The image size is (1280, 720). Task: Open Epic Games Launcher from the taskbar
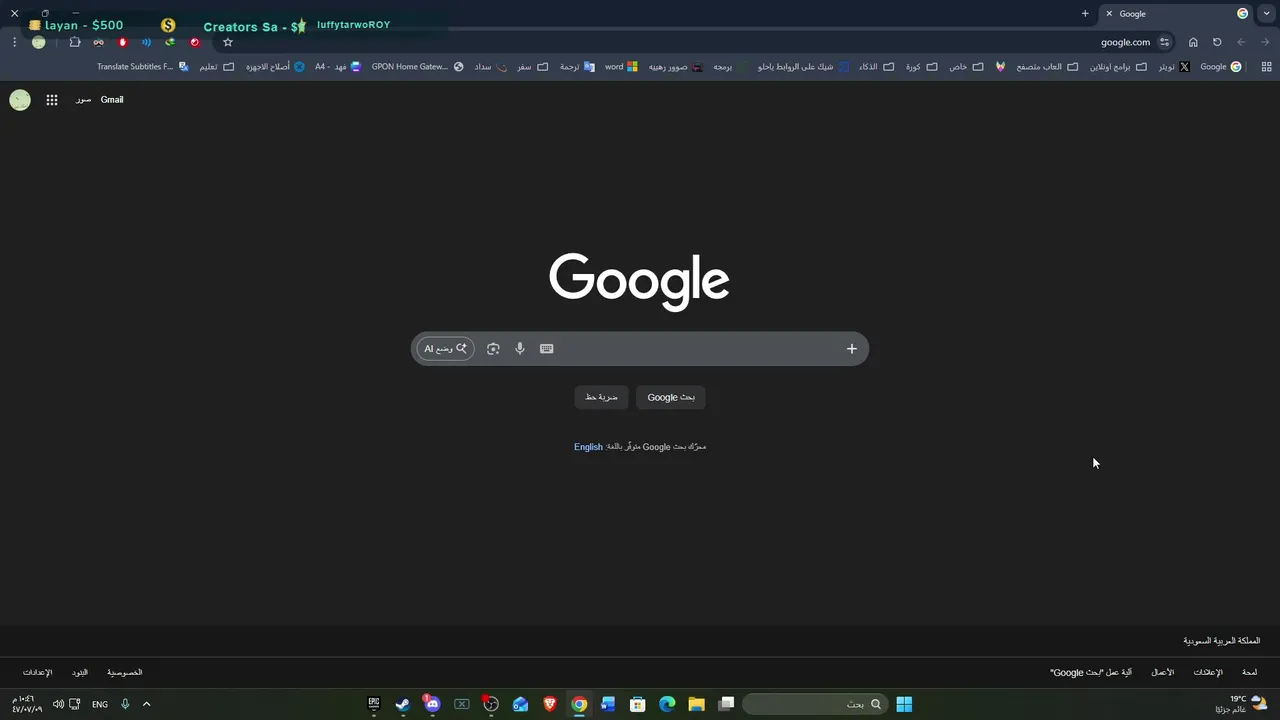374,704
